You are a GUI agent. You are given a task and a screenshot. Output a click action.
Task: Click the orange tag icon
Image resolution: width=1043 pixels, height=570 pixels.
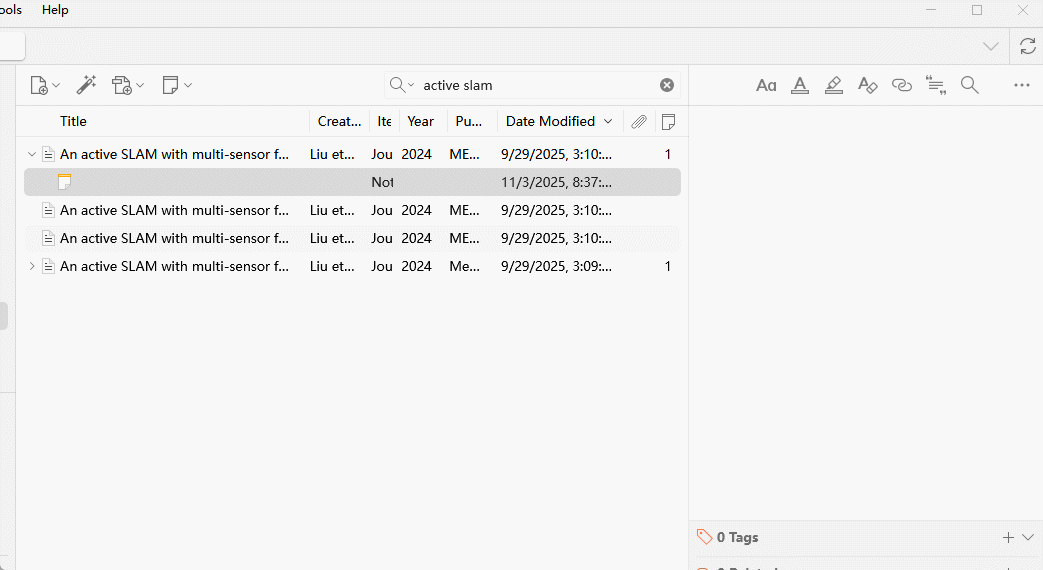coord(704,537)
